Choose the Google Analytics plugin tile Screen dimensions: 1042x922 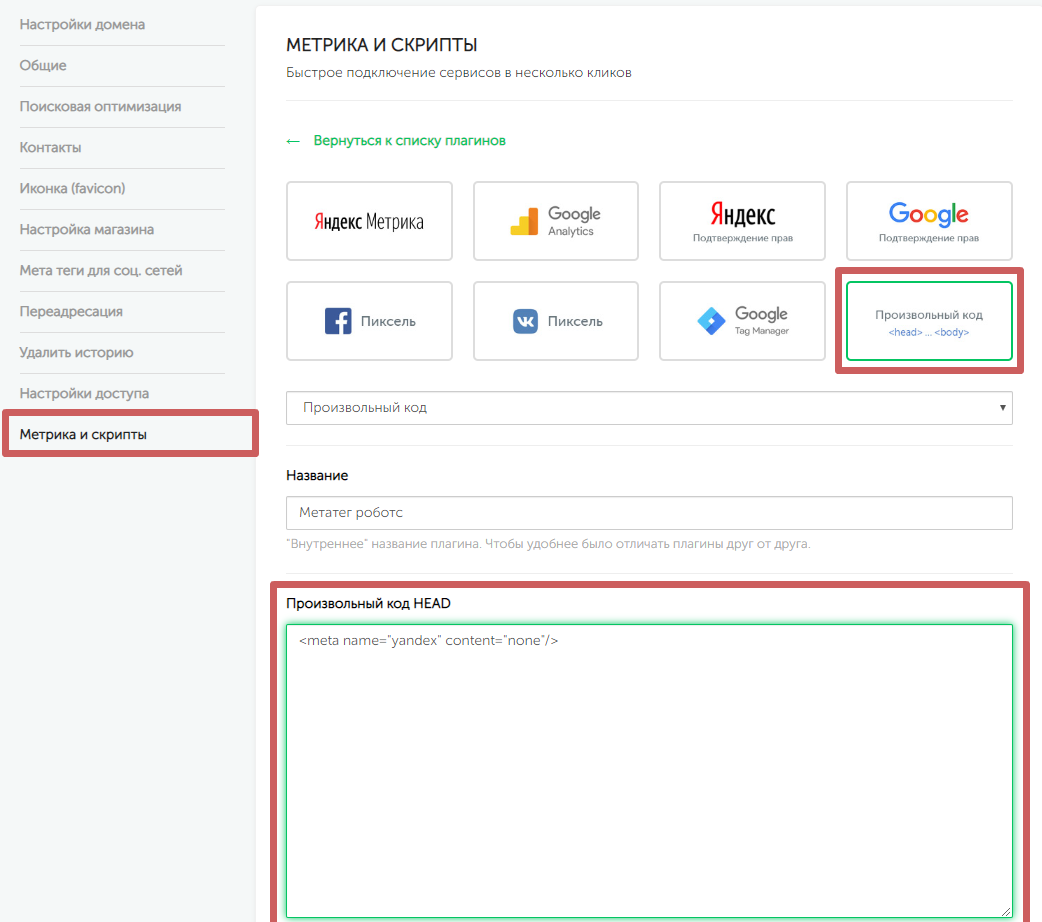555,221
